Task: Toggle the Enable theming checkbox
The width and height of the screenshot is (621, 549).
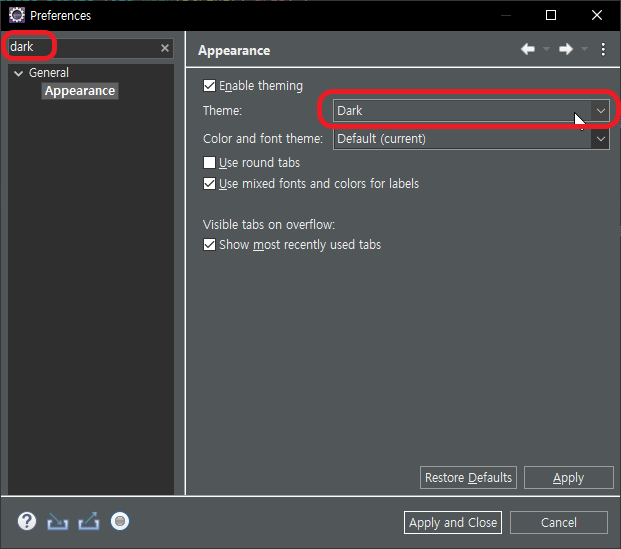Action: pyautogui.click(x=209, y=86)
